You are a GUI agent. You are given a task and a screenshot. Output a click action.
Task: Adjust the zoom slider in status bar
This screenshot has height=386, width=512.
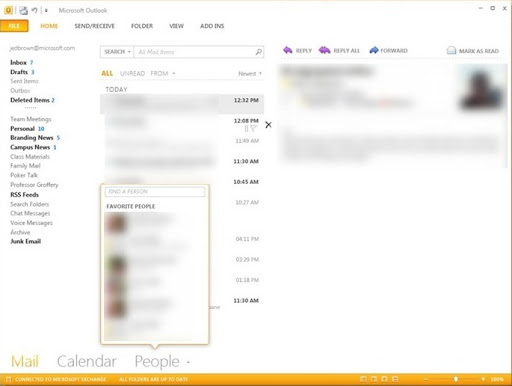click(x=456, y=379)
